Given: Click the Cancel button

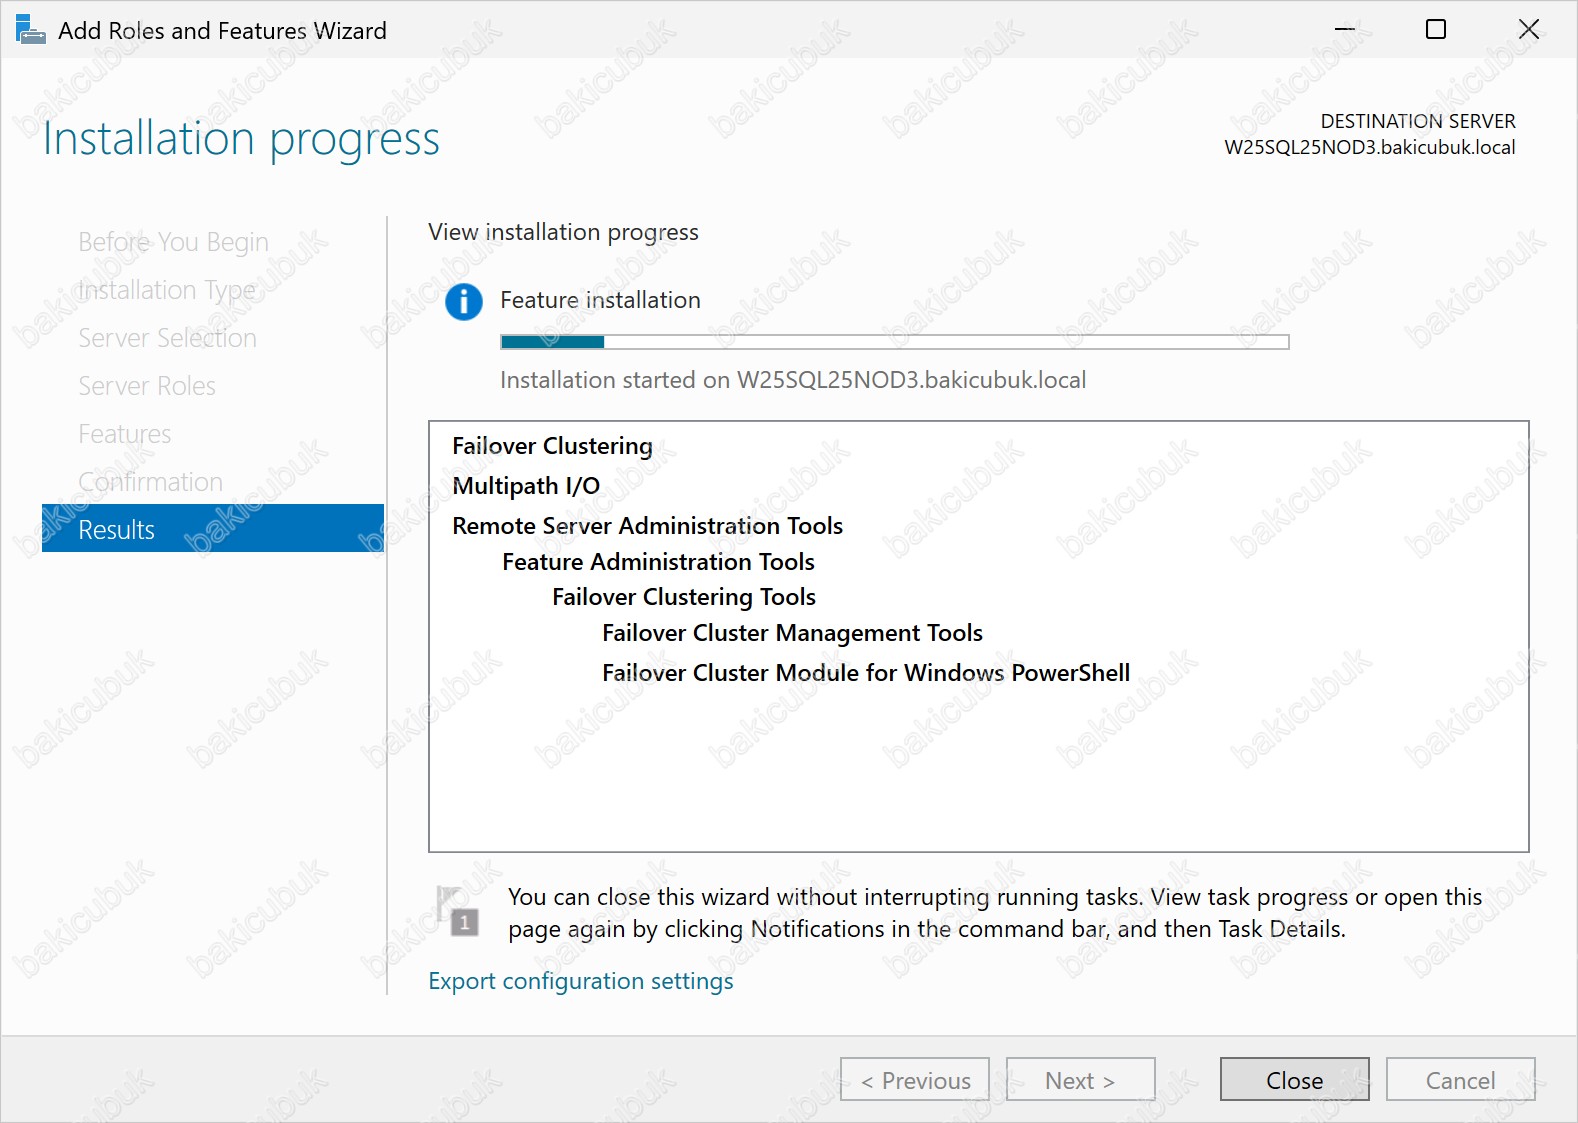Looking at the screenshot, I should [1459, 1080].
